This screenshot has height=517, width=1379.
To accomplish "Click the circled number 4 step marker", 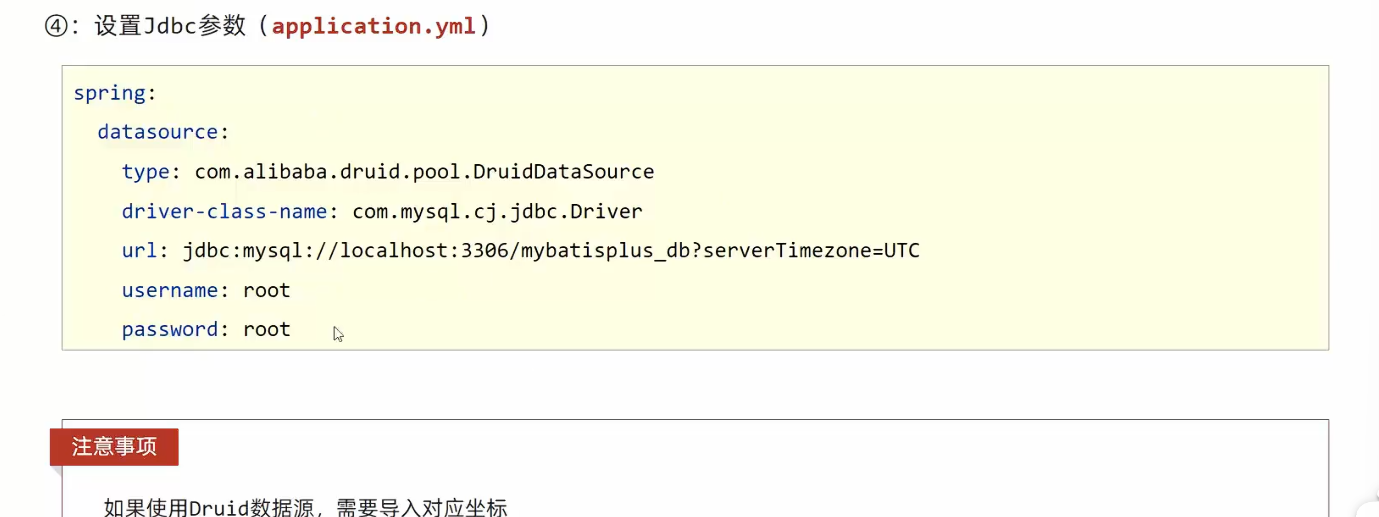I will (x=56, y=26).
